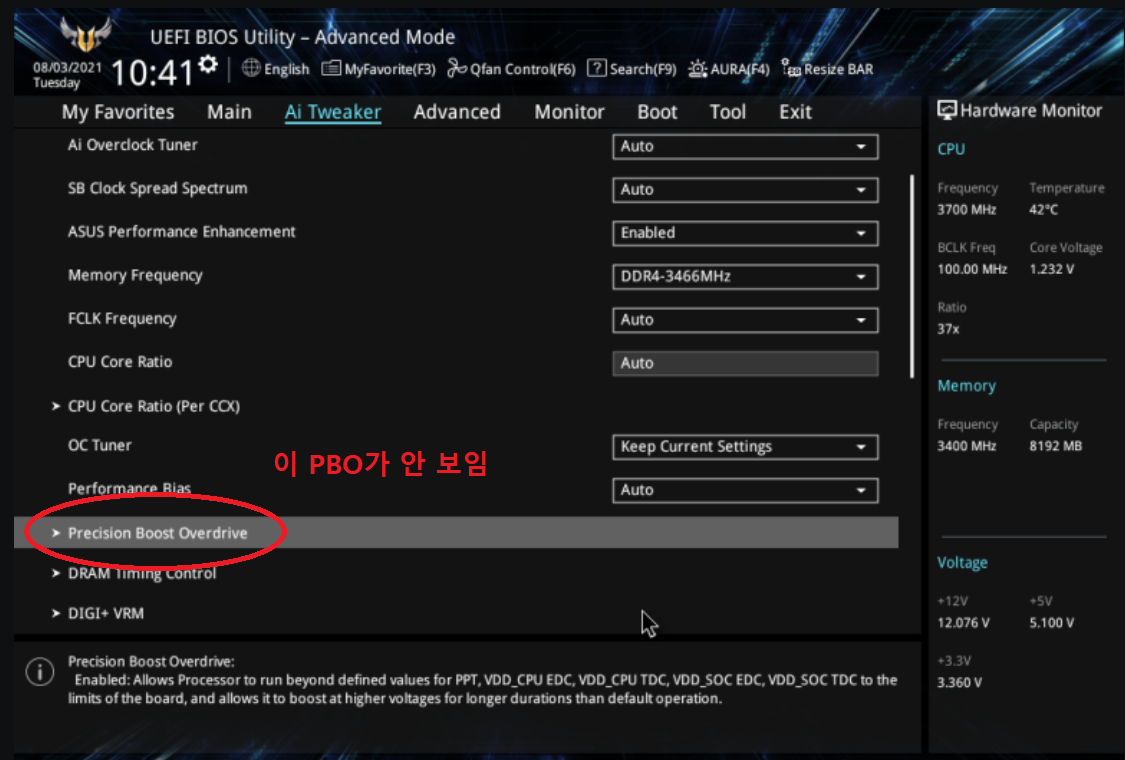Click the AURA light icon

tap(697, 68)
